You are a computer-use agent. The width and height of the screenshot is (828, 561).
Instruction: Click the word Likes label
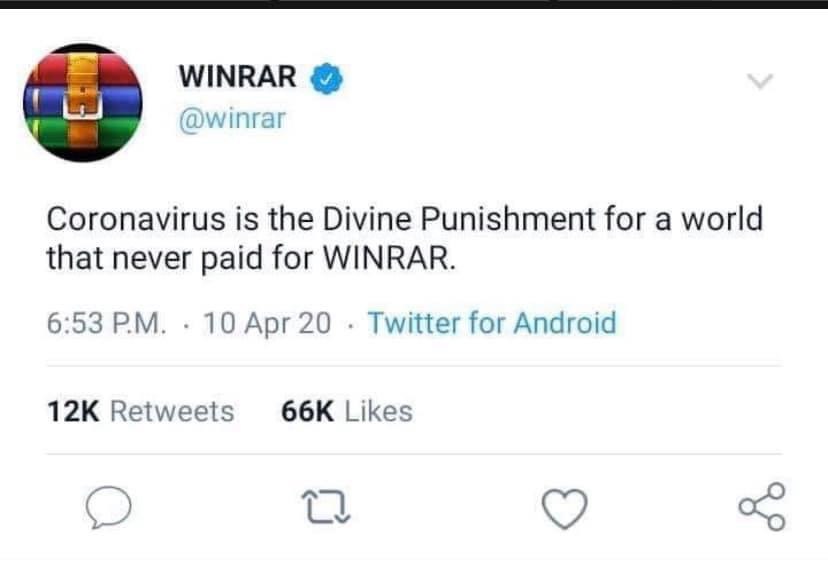point(379,412)
